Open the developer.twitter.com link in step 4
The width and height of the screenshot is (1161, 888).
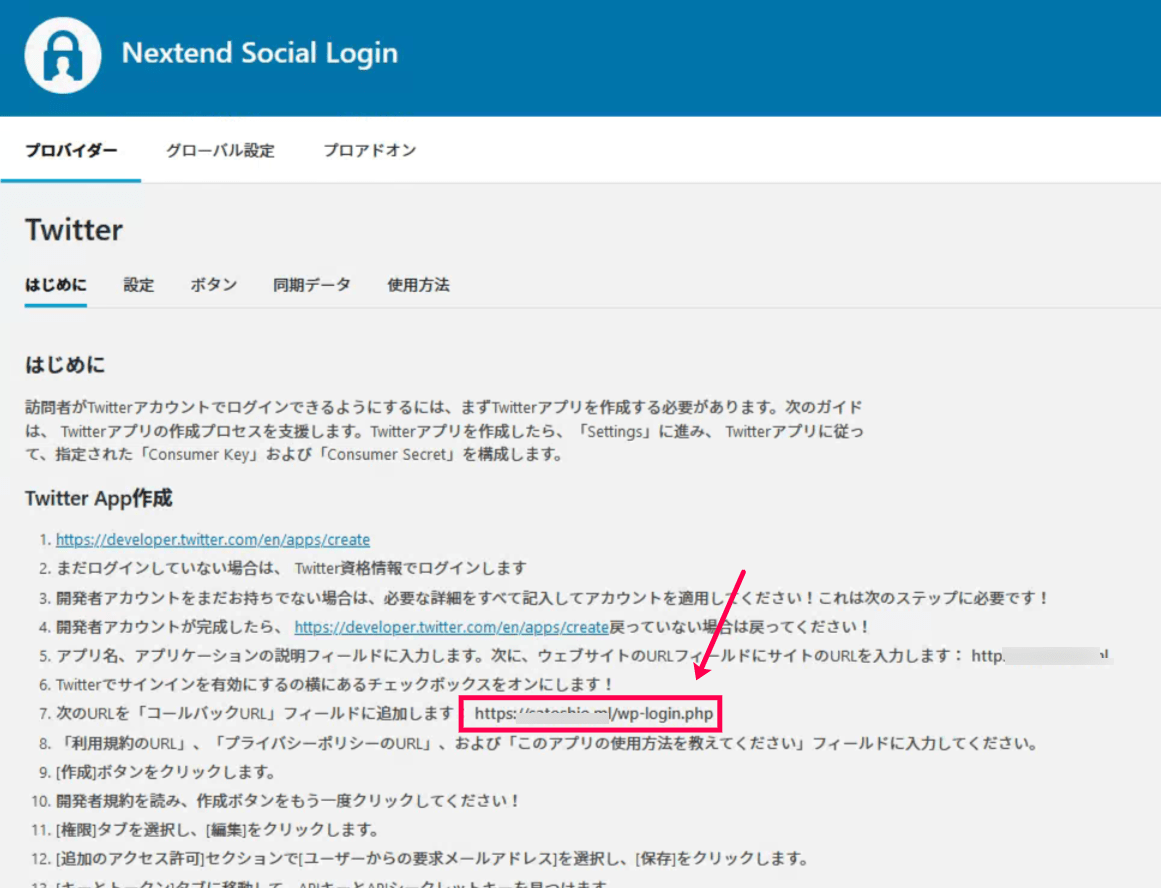click(x=451, y=628)
